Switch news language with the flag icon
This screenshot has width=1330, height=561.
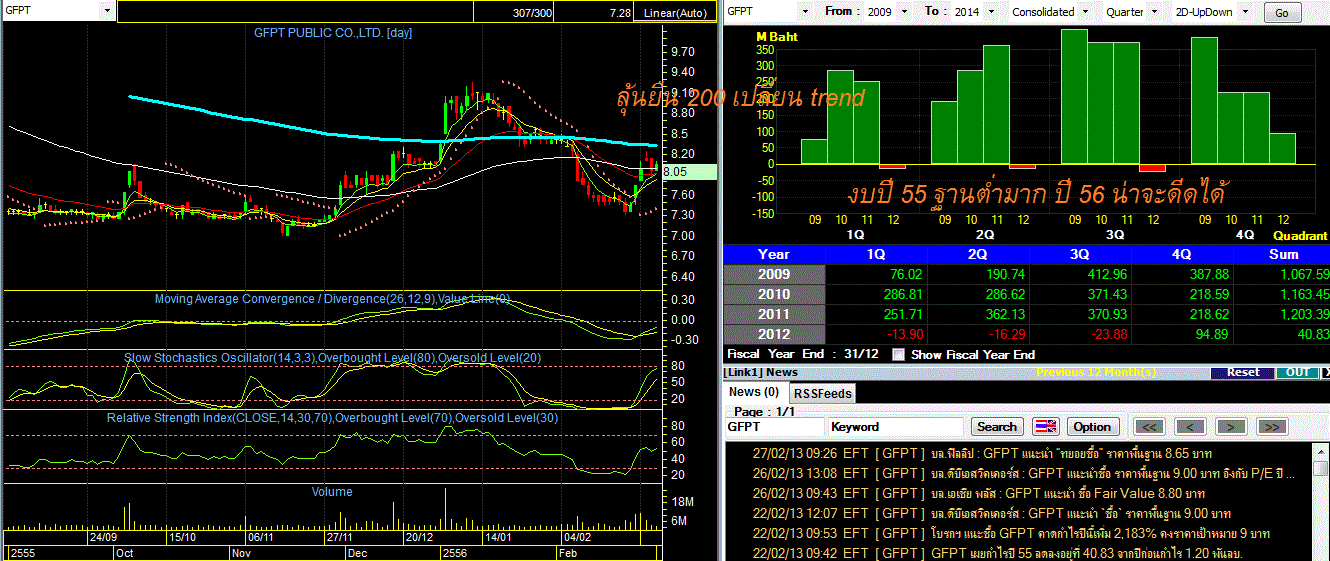click(1045, 426)
